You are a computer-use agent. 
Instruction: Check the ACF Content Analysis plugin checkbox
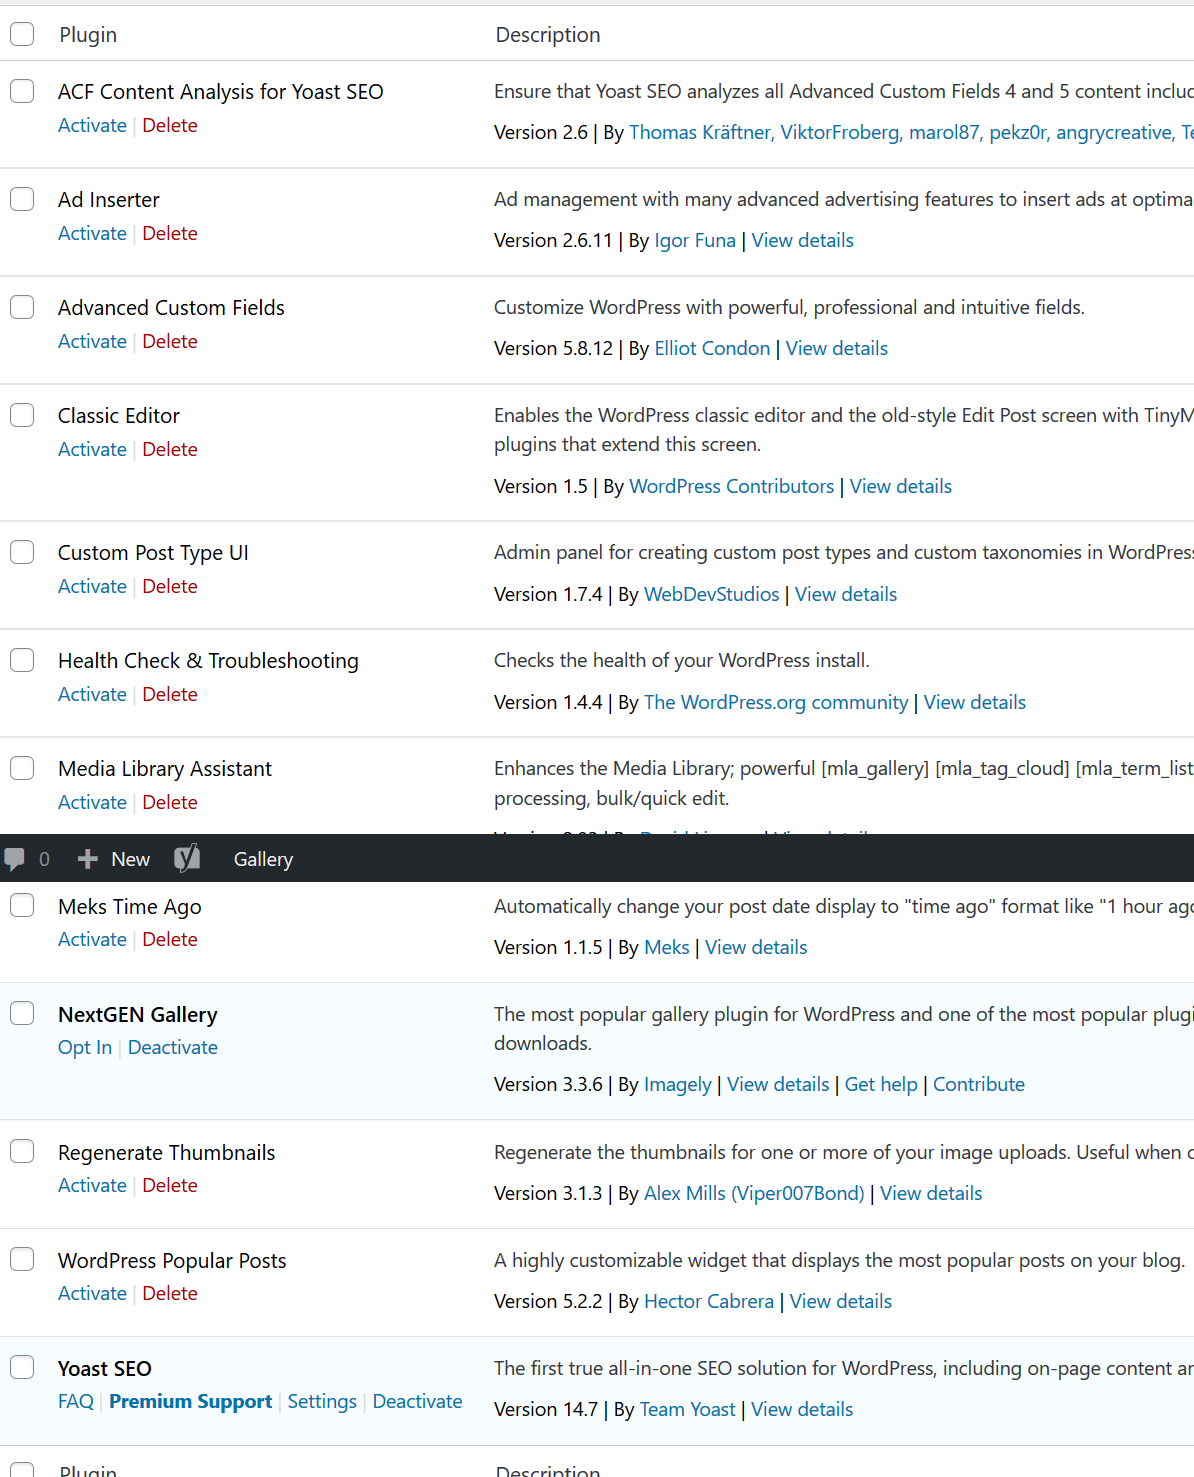pyautogui.click(x=22, y=91)
